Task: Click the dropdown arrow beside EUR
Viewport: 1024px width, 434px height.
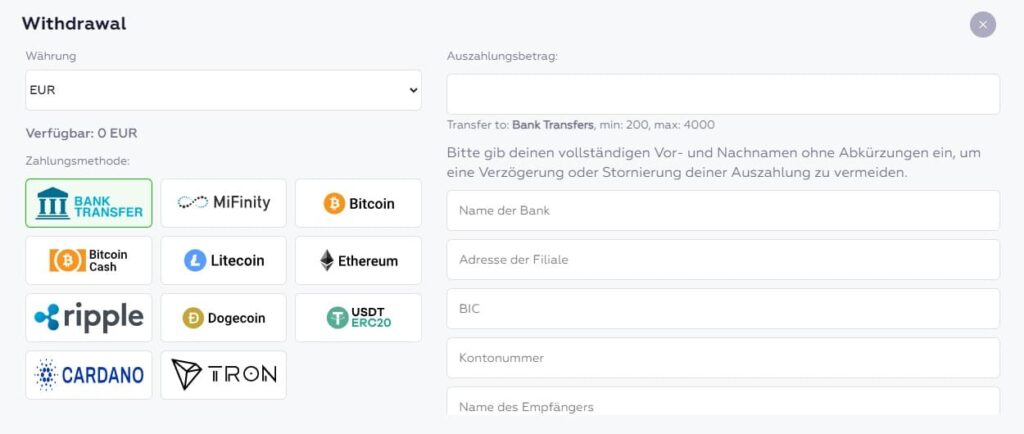Action: coord(413,90)
